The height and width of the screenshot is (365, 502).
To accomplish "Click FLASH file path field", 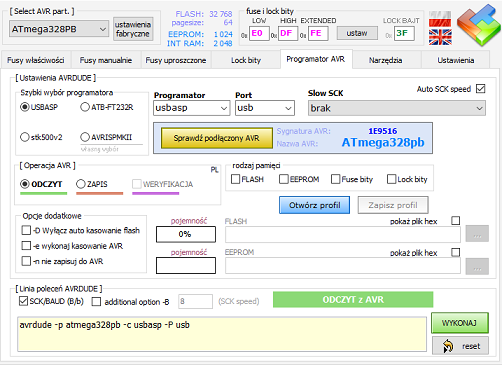I will [343, 234].
